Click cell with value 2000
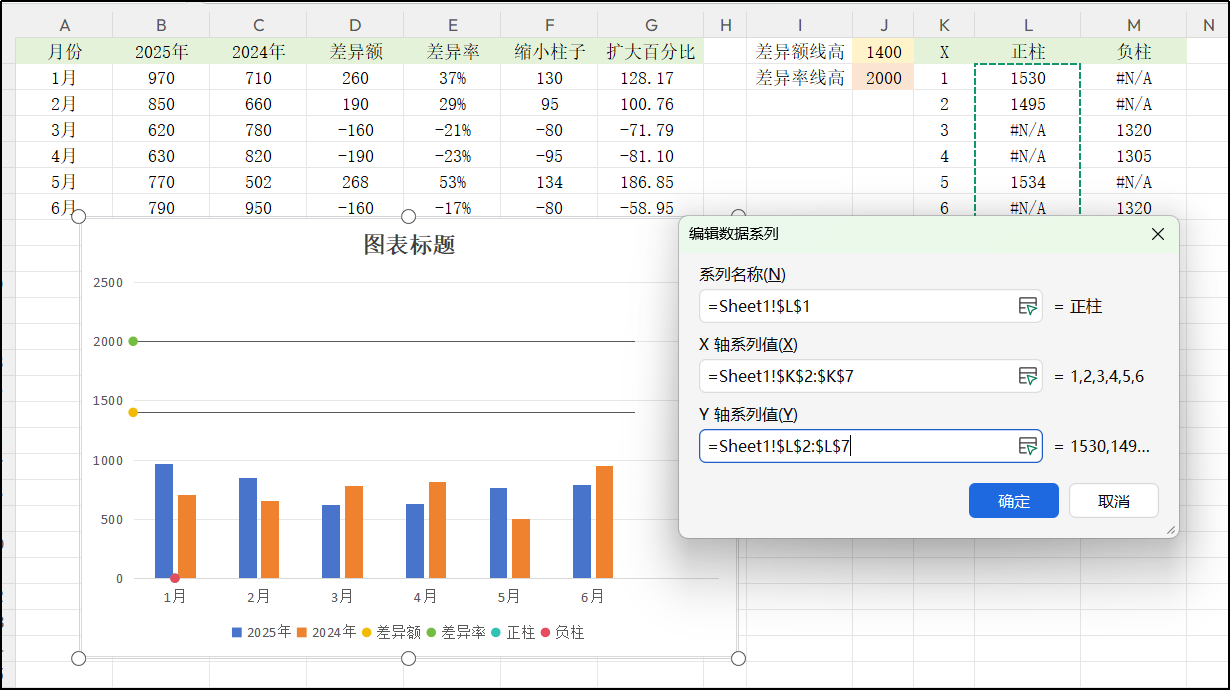The width and height of the screenshot is (1230, 691). pos(883,78)
